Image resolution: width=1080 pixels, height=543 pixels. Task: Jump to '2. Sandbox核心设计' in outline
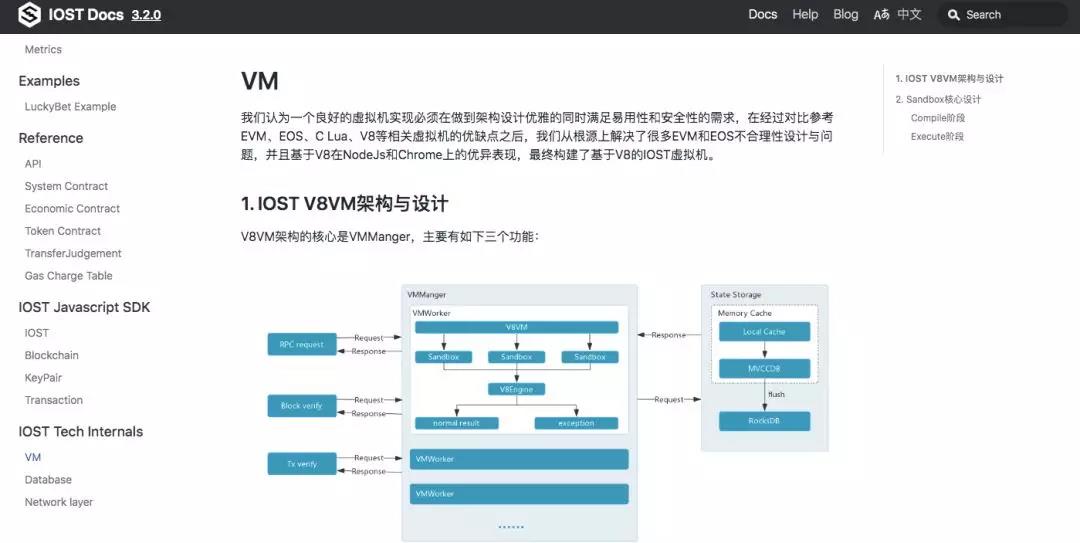pos(938,99)
